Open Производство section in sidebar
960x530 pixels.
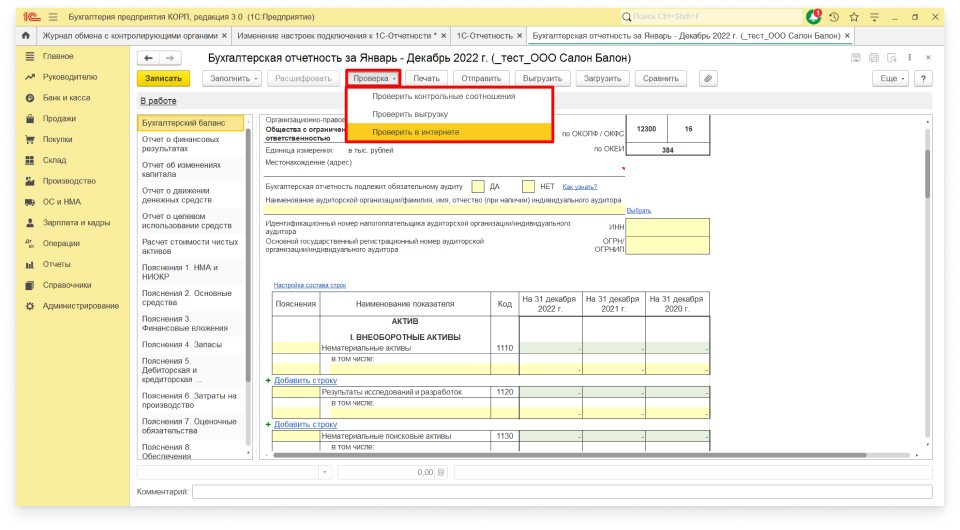69,181
